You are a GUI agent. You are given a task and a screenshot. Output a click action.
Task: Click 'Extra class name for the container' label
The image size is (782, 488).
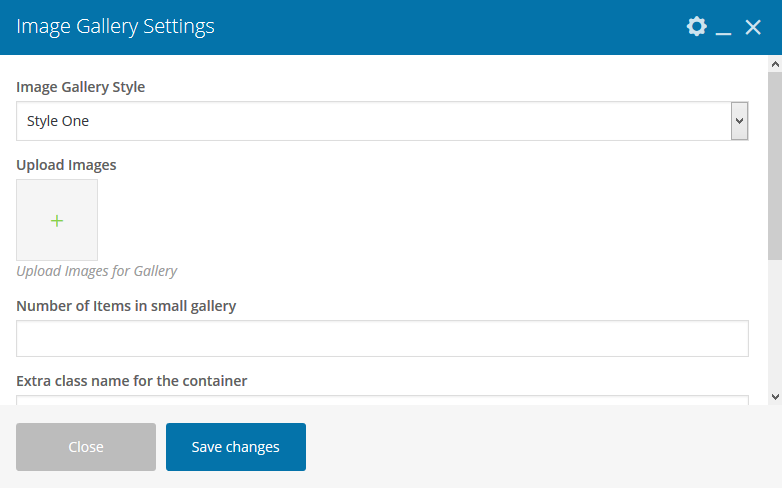[x=131, y=381]
